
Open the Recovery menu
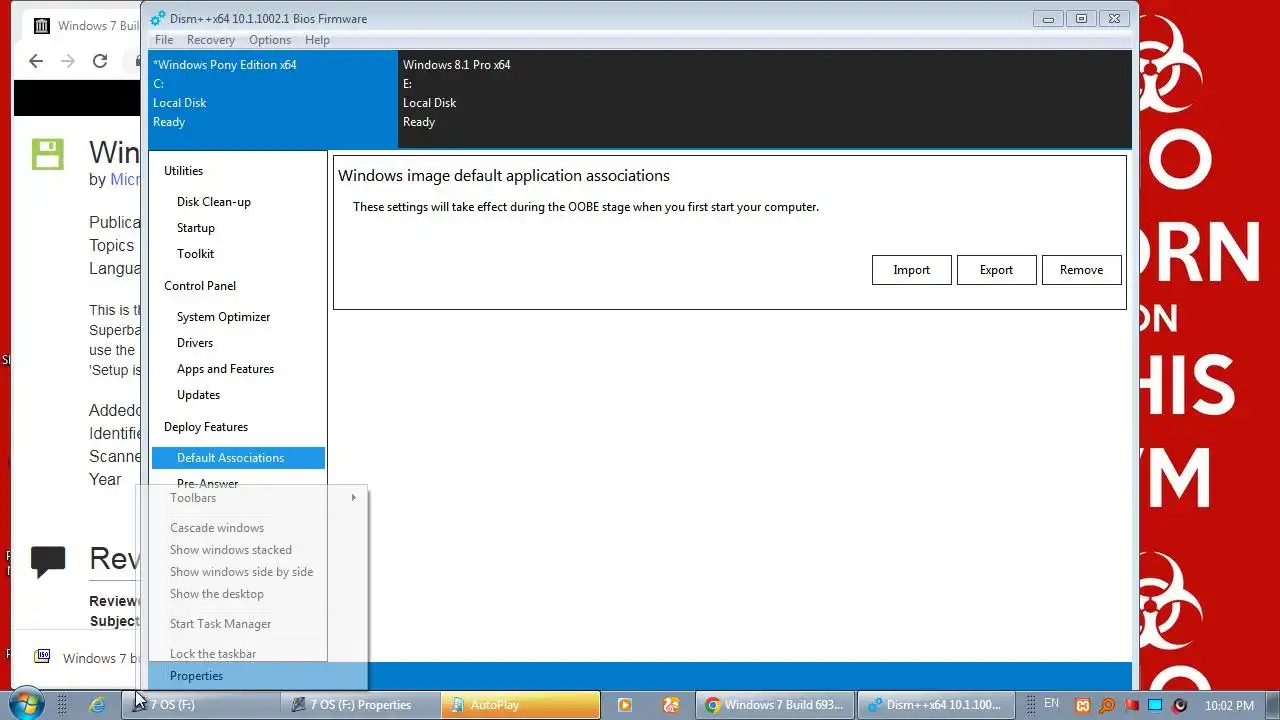click(210, 40)
